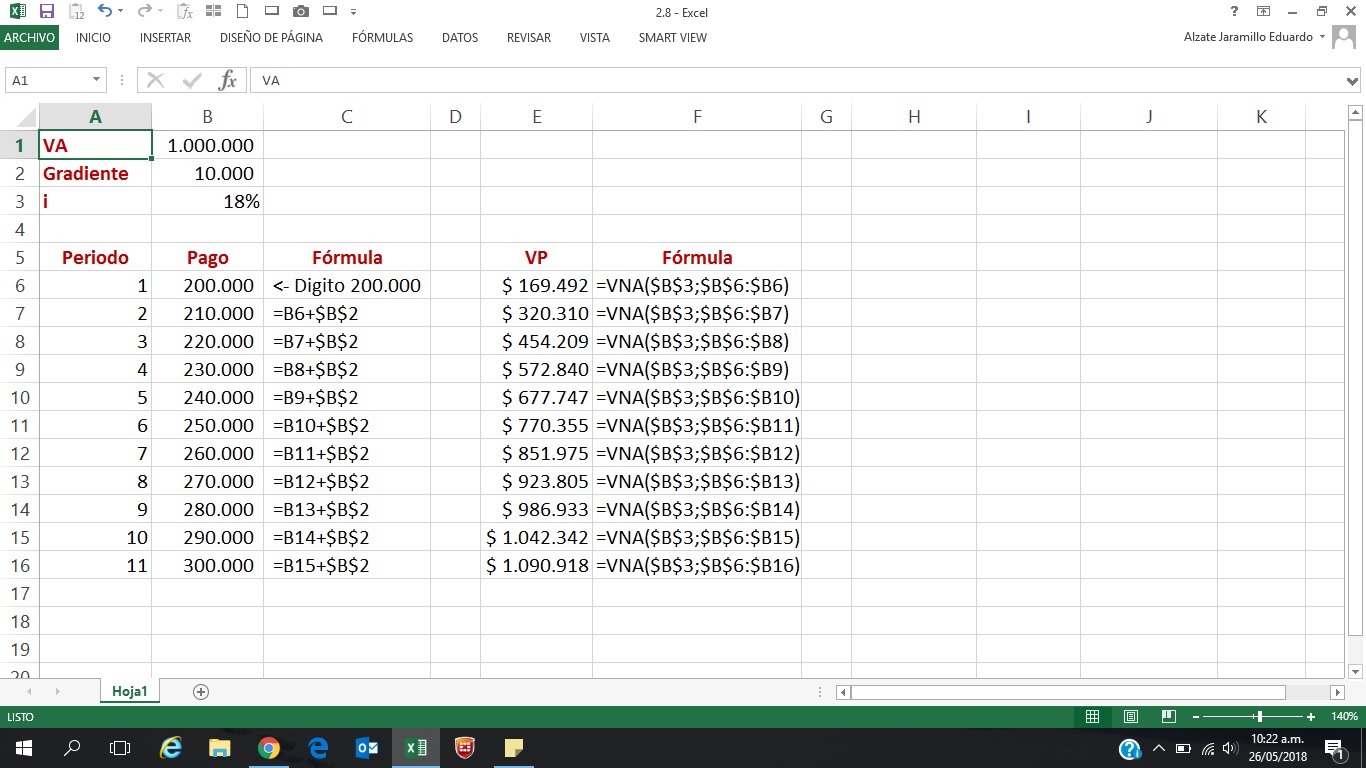This screenshot has height=768, width=1366.
Task: Open the DATOS ribbon tab
Action: [x=459, y=38]
